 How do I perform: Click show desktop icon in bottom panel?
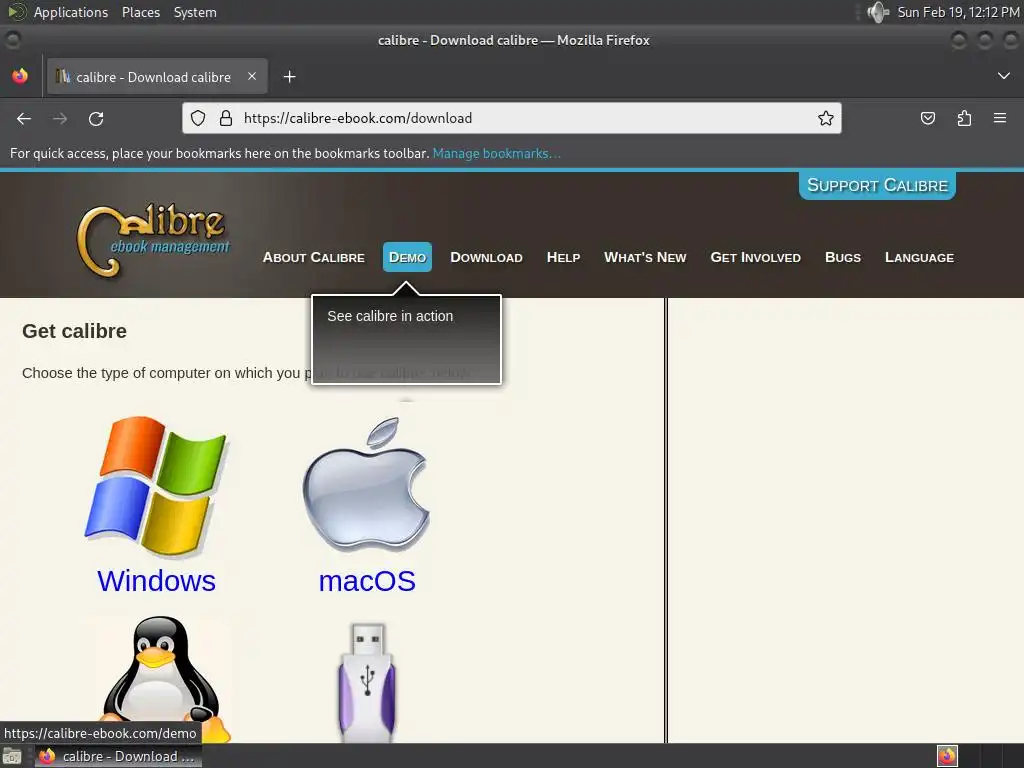tap(12, 756)
